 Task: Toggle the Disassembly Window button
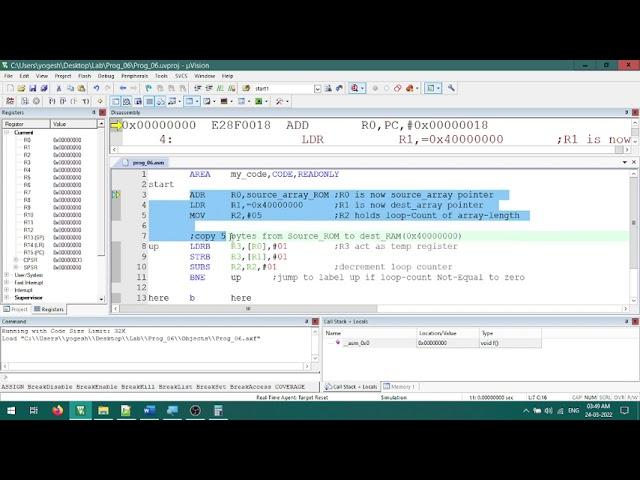click(x=127, y=101)
